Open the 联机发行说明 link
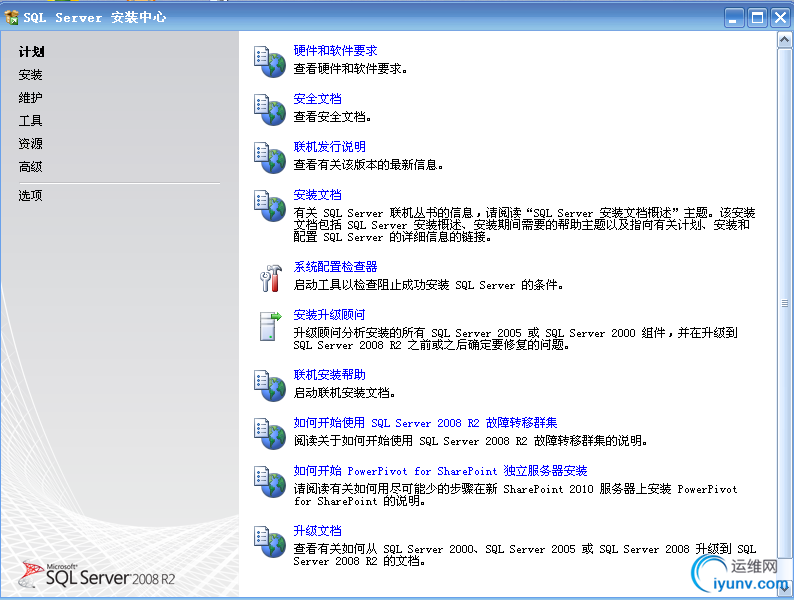This screenshot has width=794, height=600. [330, 147]
